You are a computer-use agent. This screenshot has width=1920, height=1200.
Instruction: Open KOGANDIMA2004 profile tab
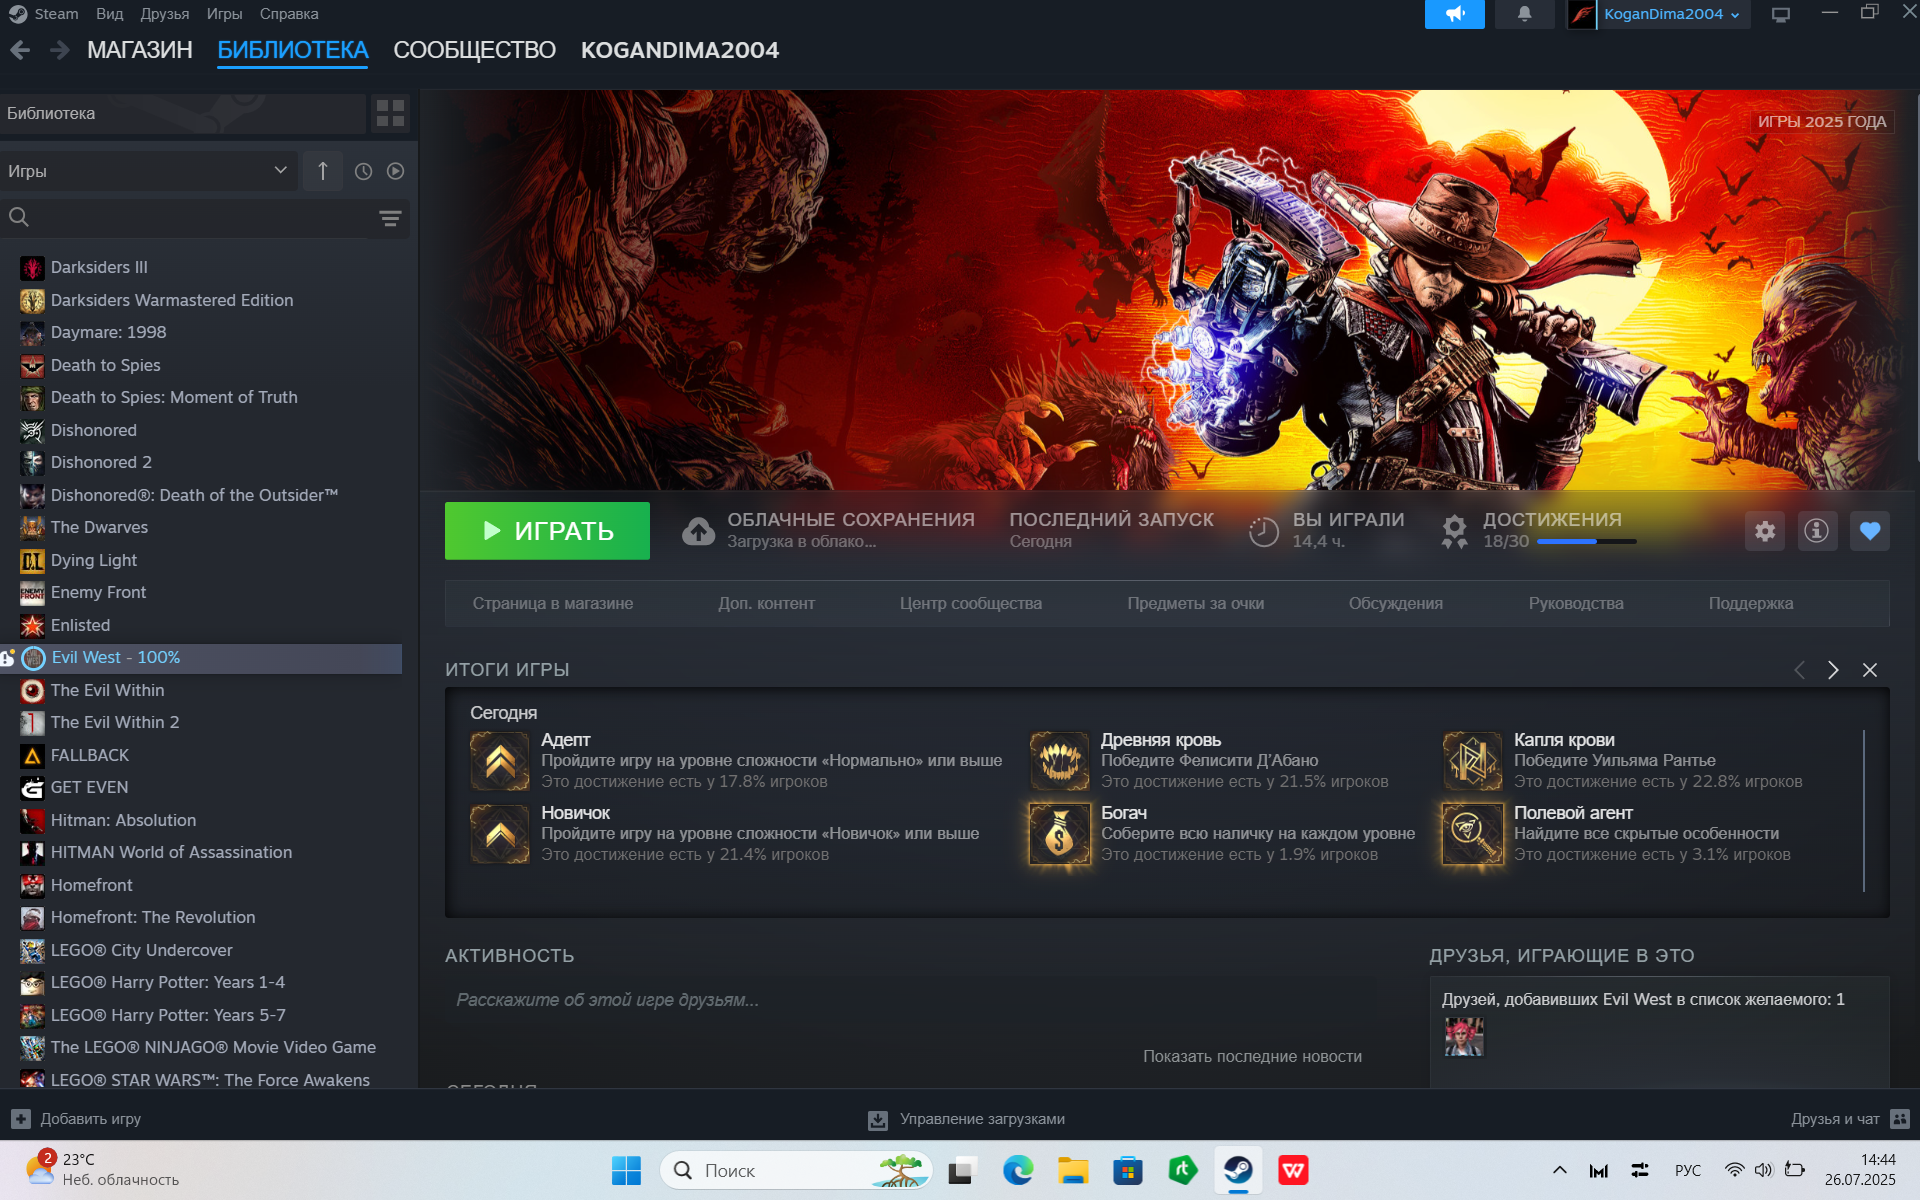coord(680,50)
